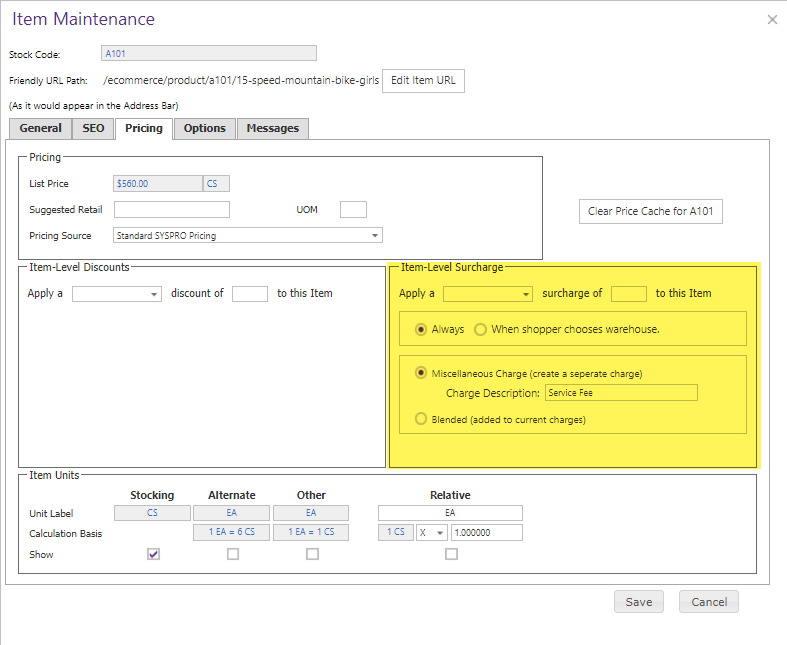This screenshot has width=787, height=645.
Task: Switch to the General tab
Action: pyautogui.click(x=41, y=128)
